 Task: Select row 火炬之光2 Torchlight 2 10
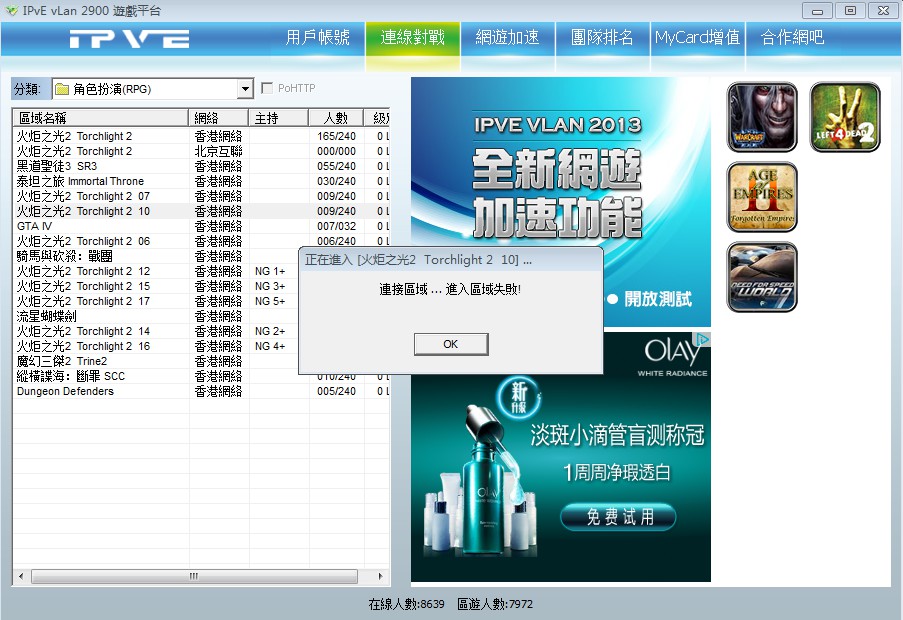point(201,211)
